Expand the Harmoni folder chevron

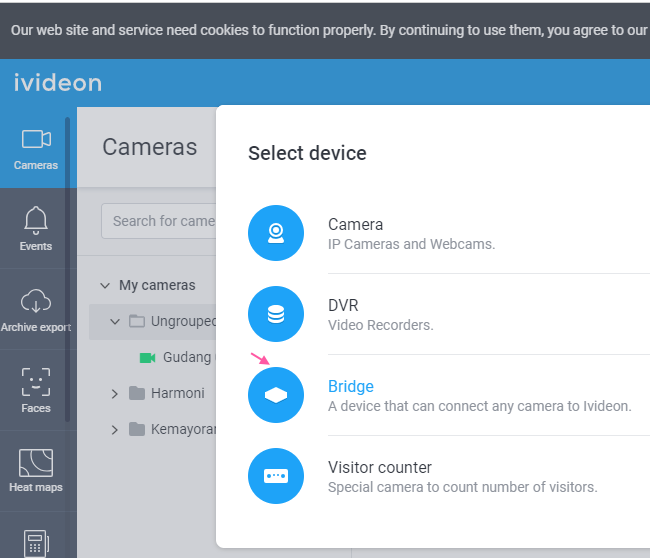[x=115, y=394]
